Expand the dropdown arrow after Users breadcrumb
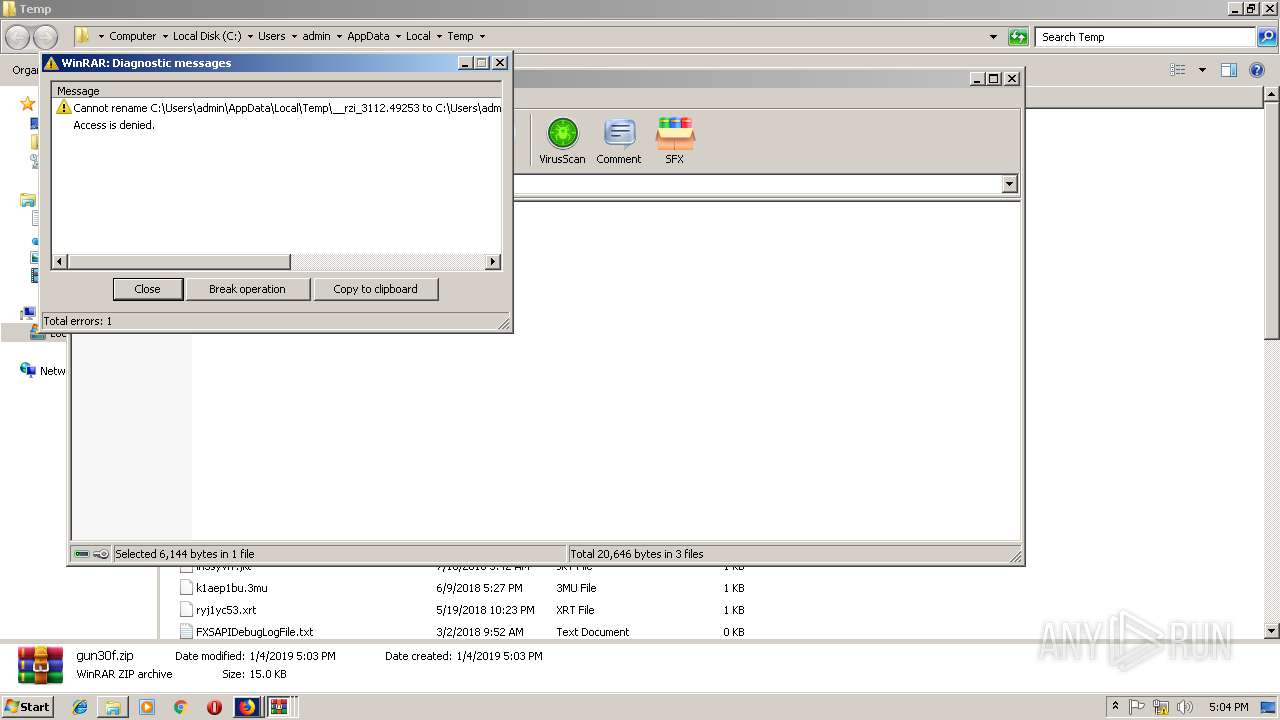The width and height of the screenshot is (1280, 720). [294, 37]
